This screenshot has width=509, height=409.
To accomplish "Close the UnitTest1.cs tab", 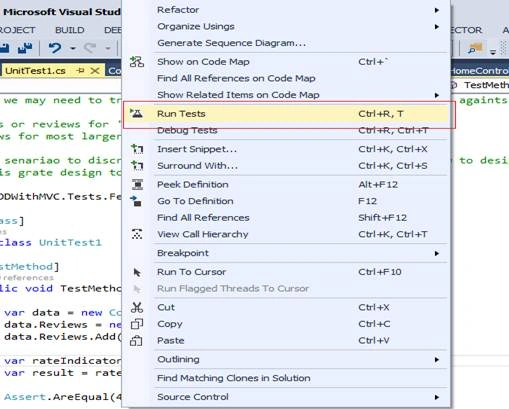I will coord(95,71).
